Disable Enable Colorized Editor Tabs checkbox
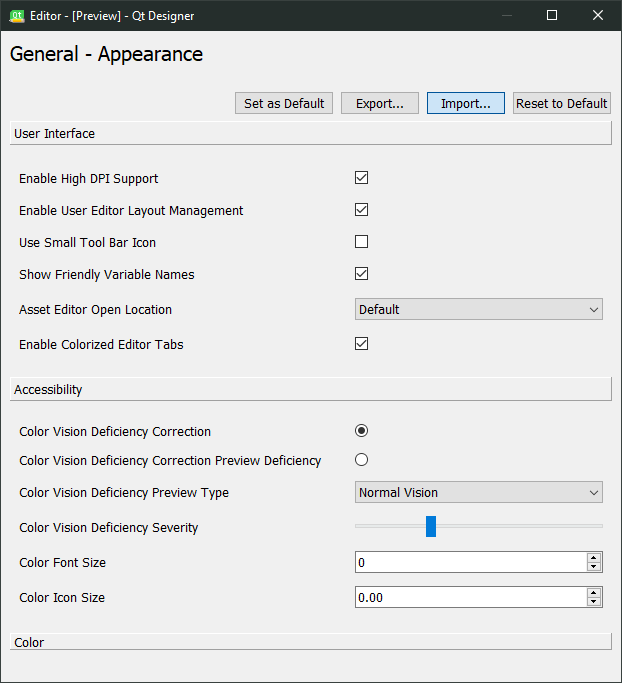 pyautogui.click(x=362, y=344)
